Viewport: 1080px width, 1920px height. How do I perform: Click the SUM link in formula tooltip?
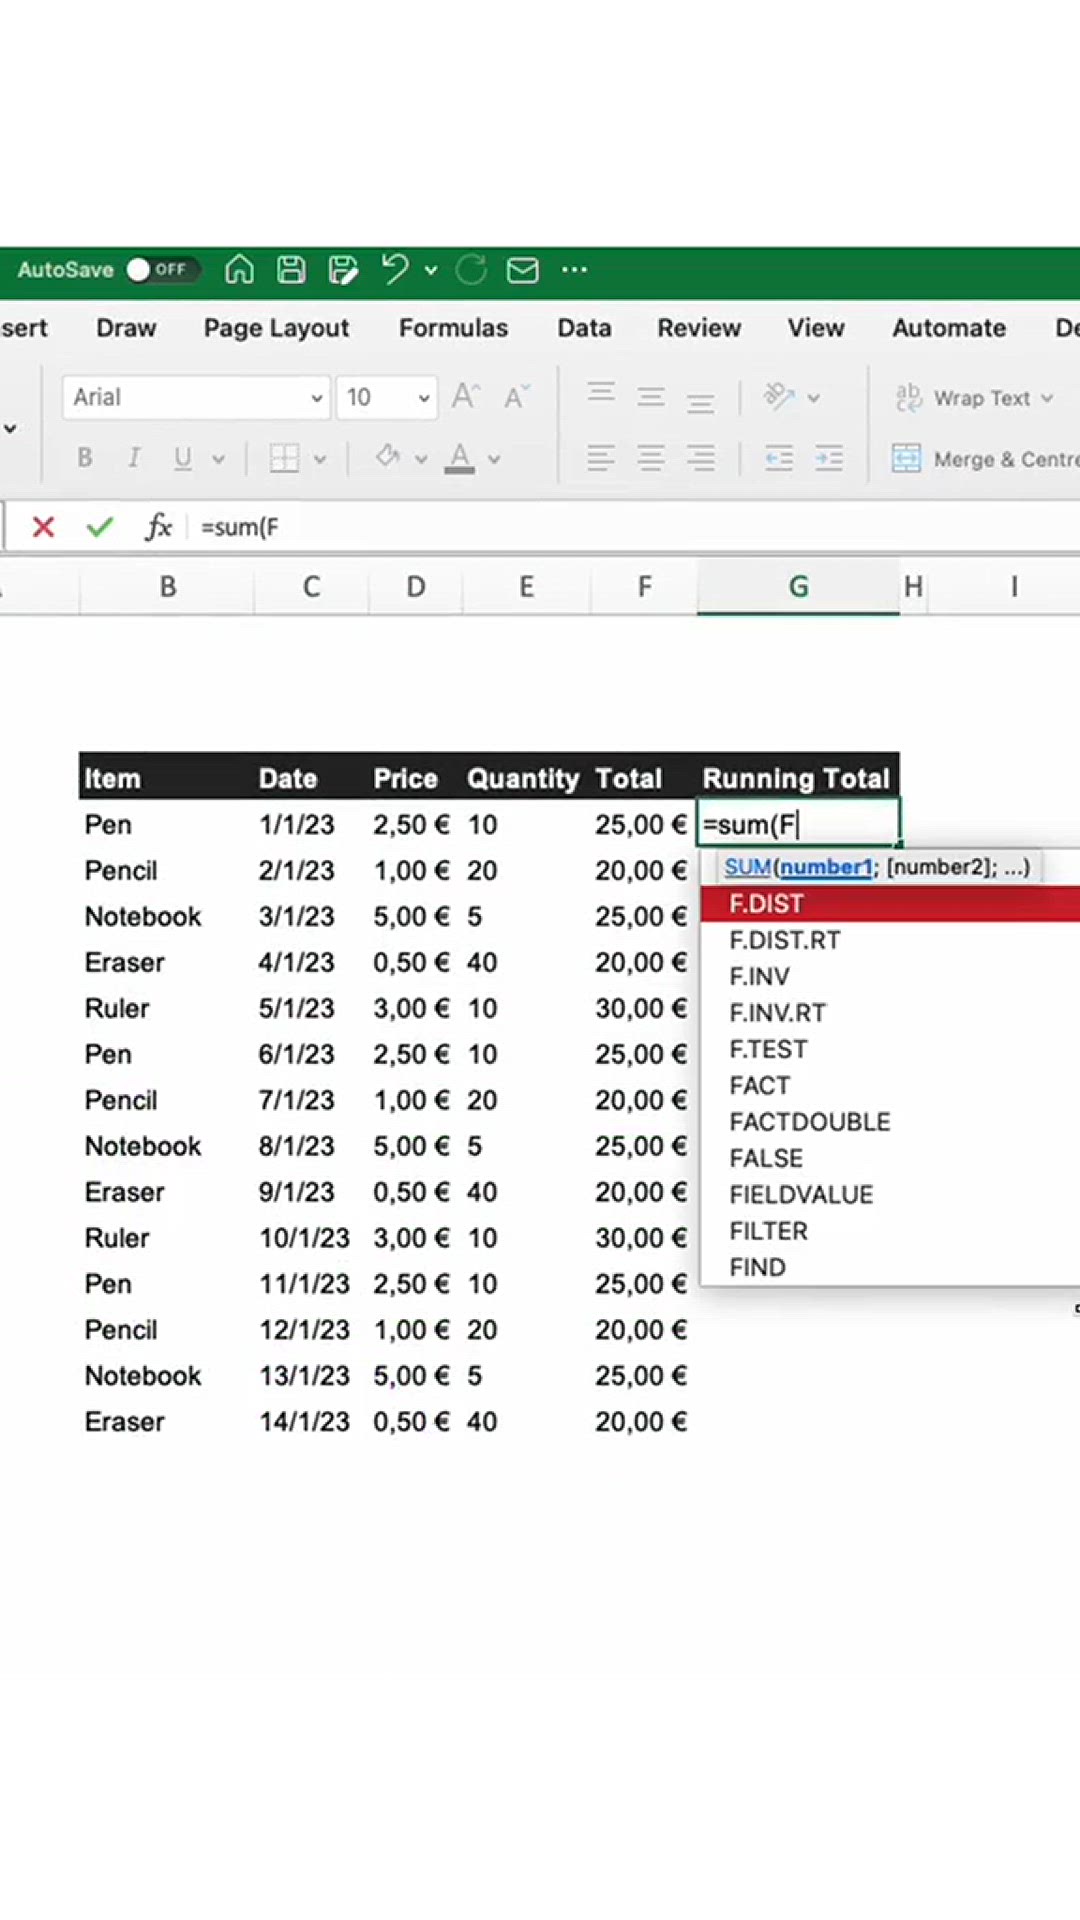[747, 867]
